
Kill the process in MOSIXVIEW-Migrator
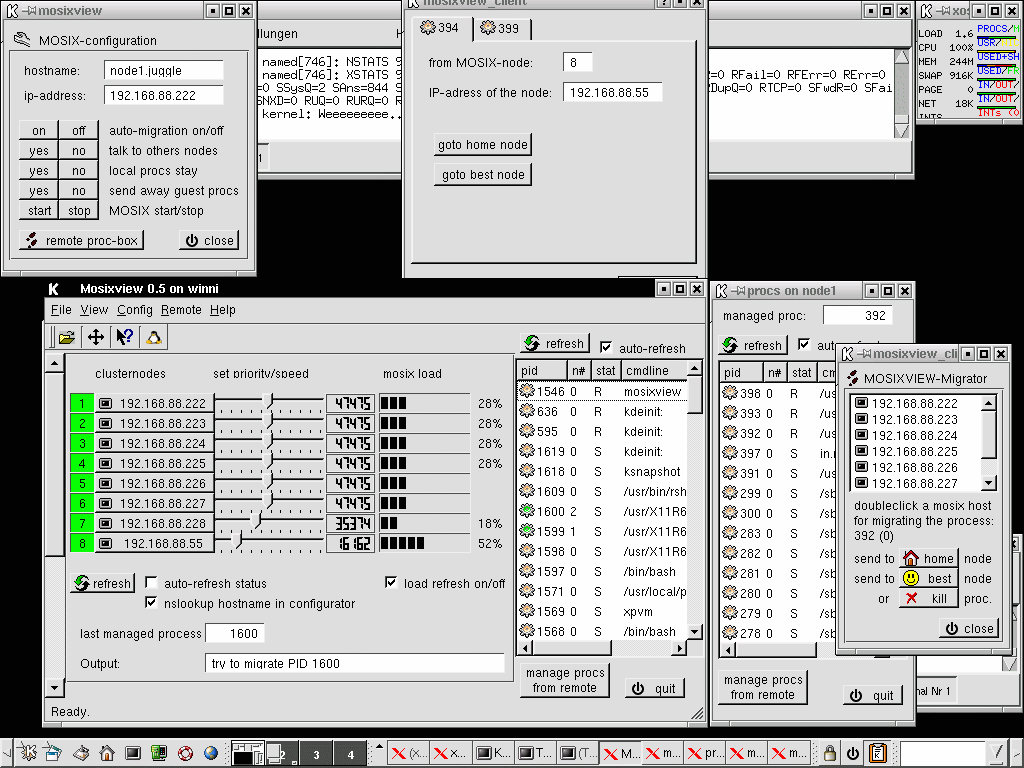coord(929,598)
